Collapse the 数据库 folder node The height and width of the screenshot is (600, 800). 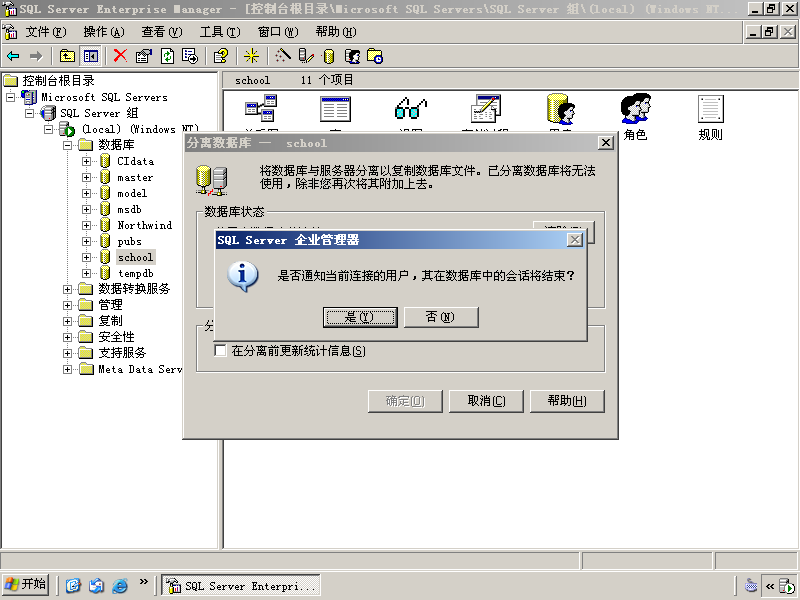[67, 145]
